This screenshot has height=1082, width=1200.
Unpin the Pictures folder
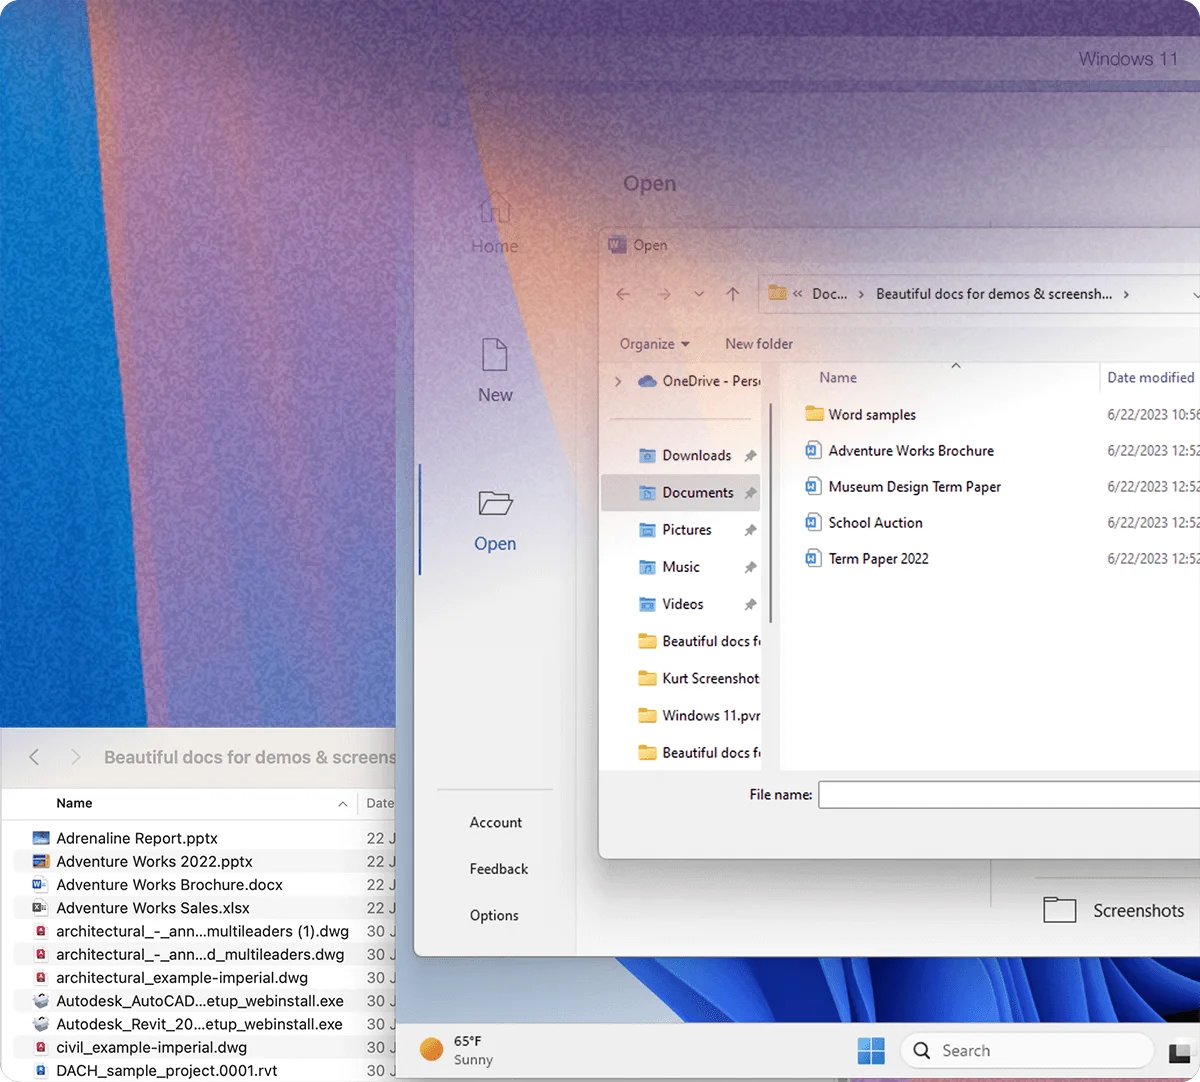pos(750,529)
